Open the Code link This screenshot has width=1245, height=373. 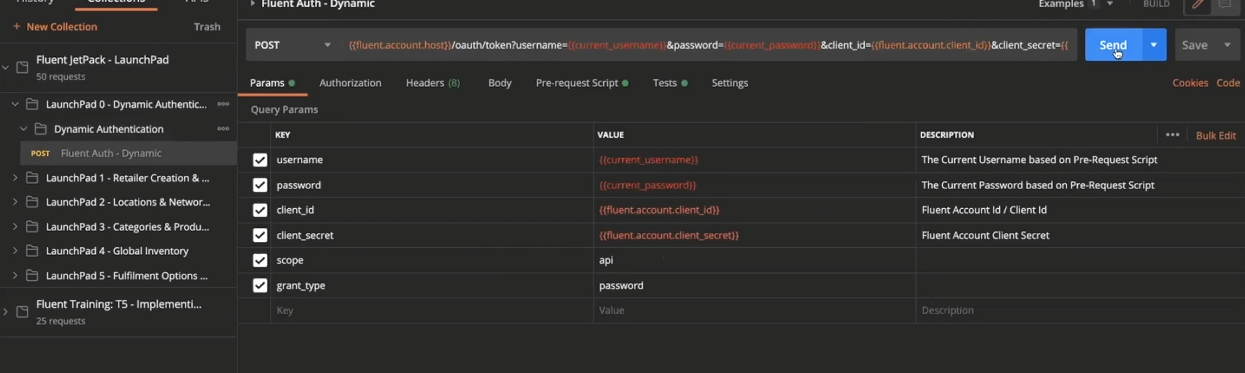pos(1228,83)
